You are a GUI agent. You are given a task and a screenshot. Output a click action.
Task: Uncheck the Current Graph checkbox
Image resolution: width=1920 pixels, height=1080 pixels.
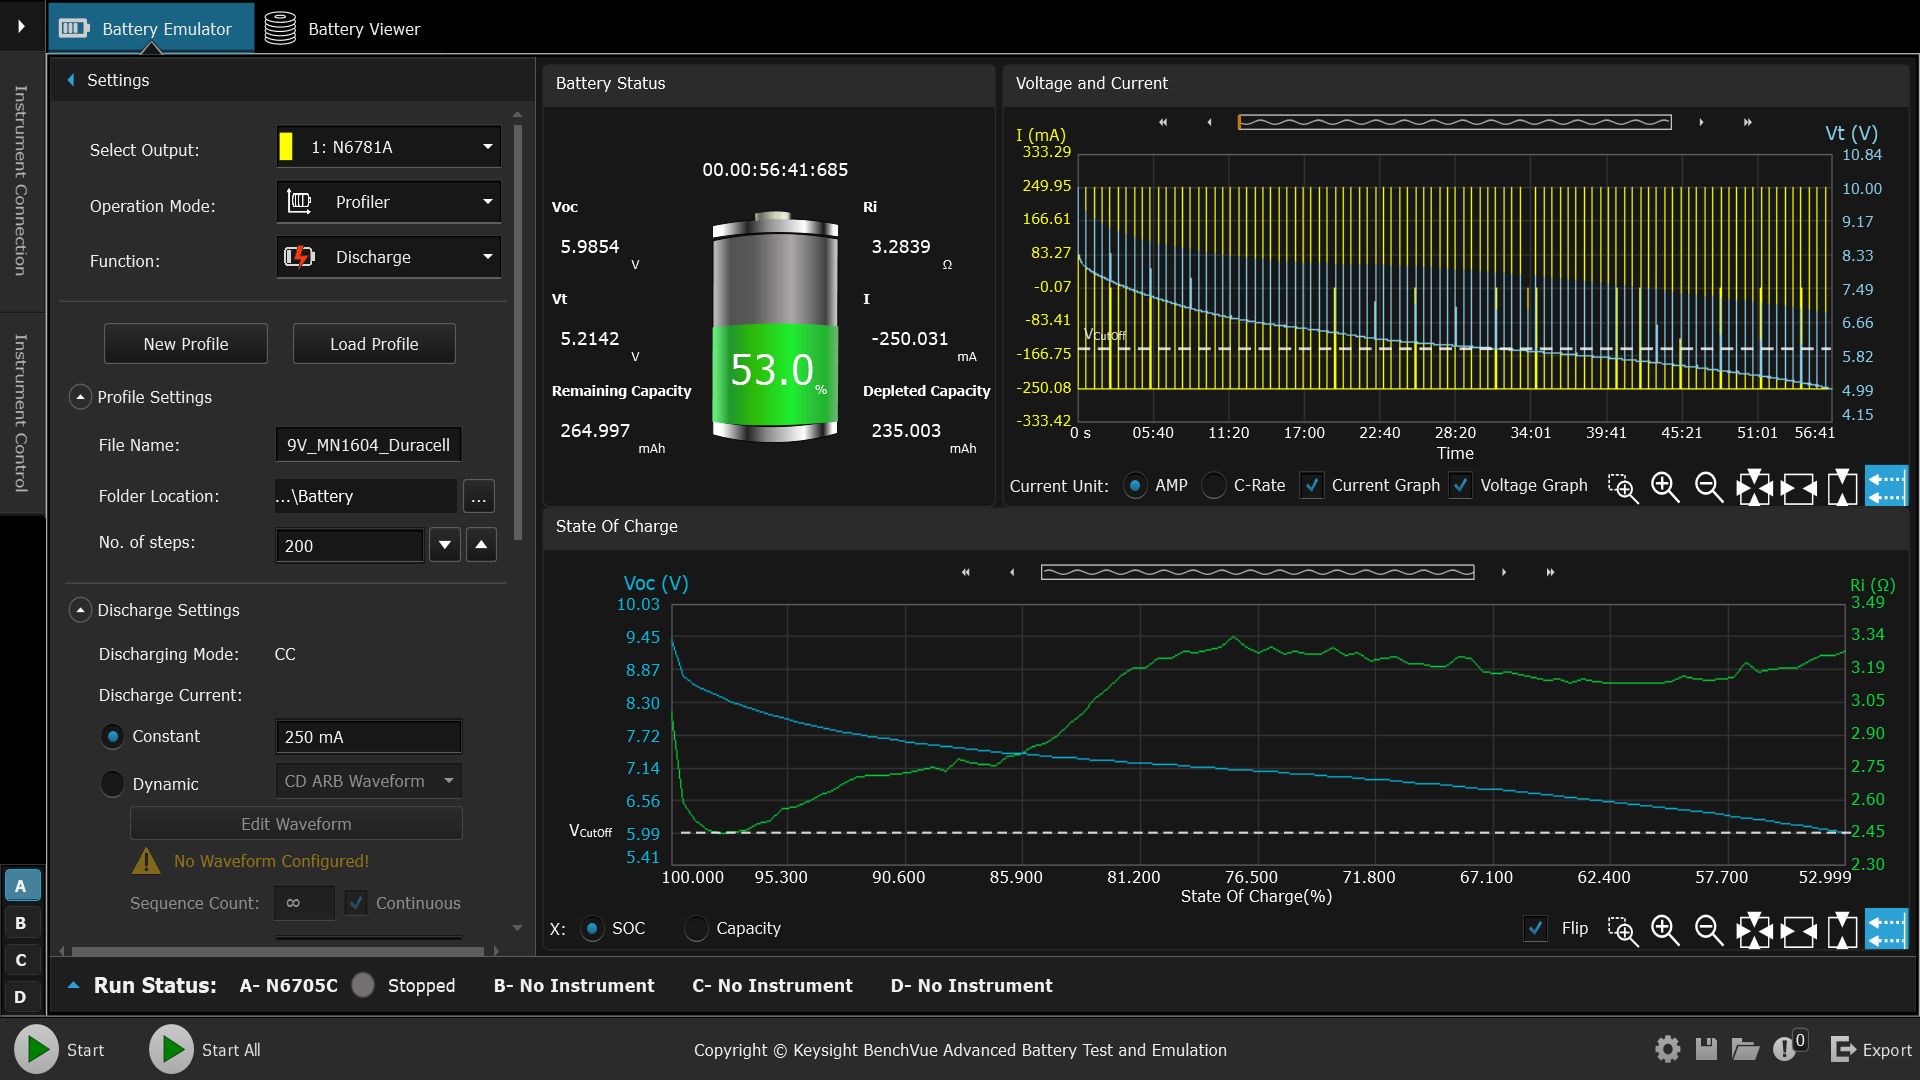pos(1311,485)
